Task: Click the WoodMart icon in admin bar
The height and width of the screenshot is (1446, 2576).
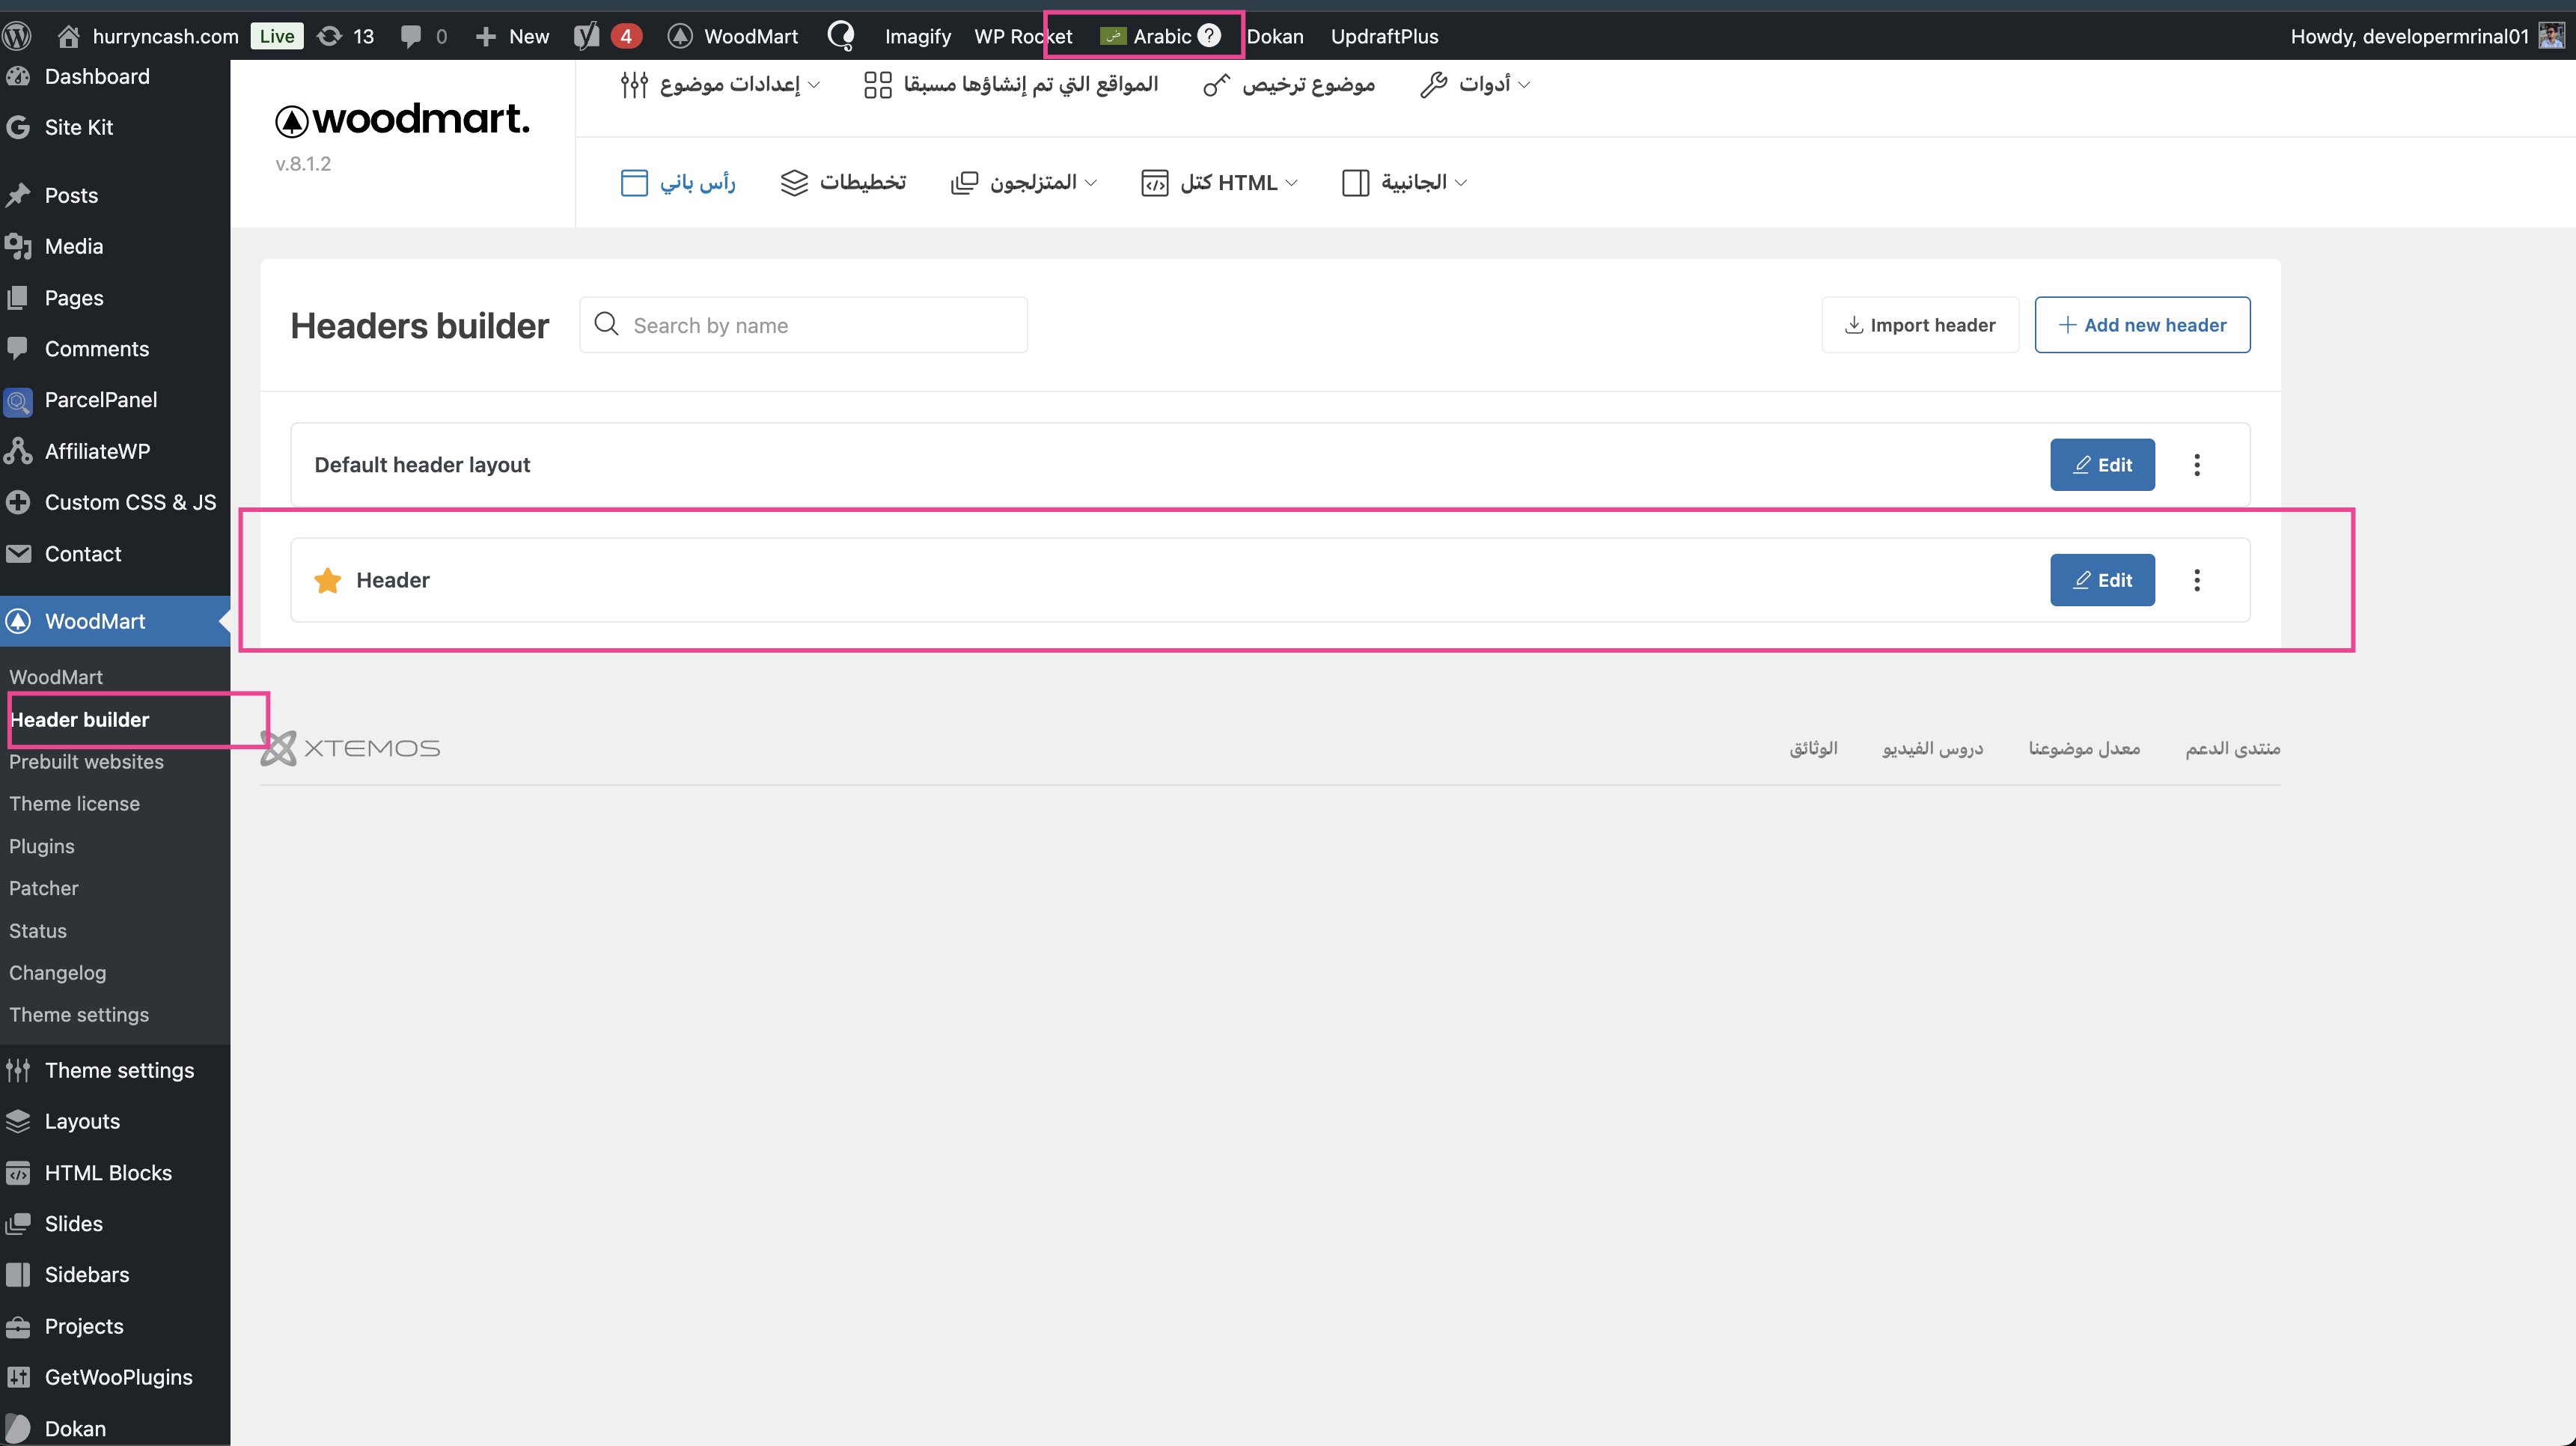Action: 680,36
